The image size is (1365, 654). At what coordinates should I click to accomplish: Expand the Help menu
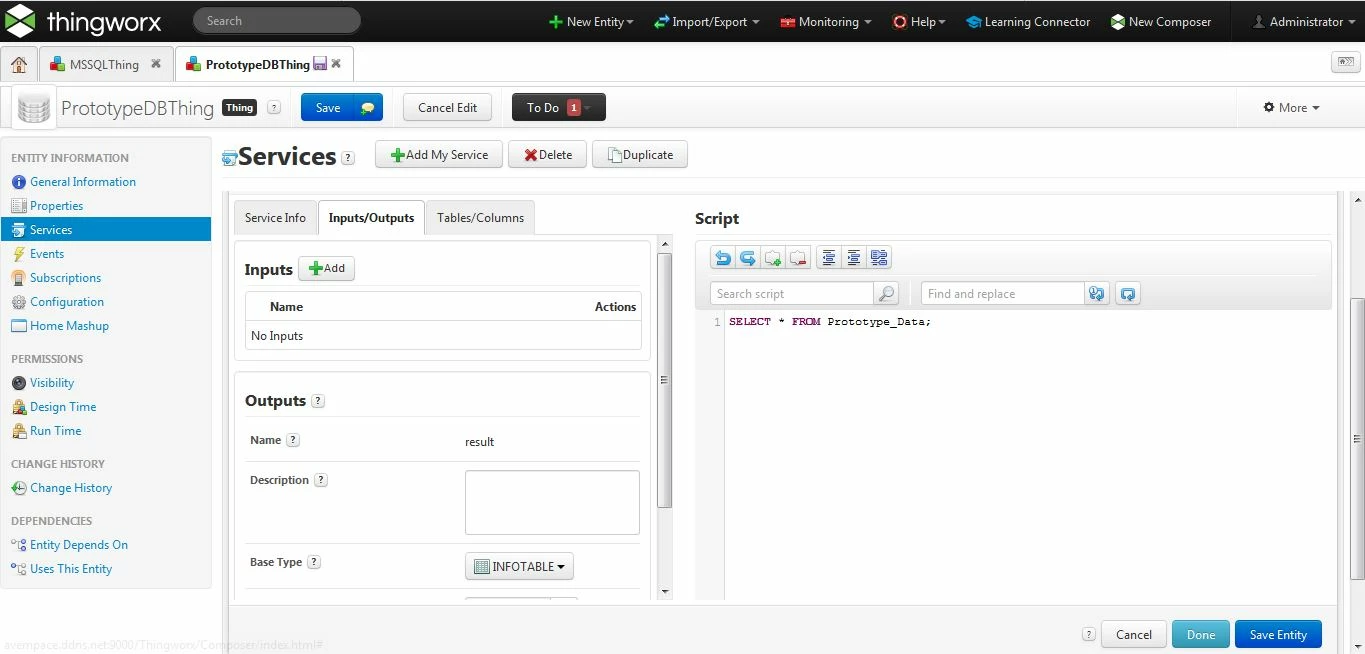click(919, 22)
